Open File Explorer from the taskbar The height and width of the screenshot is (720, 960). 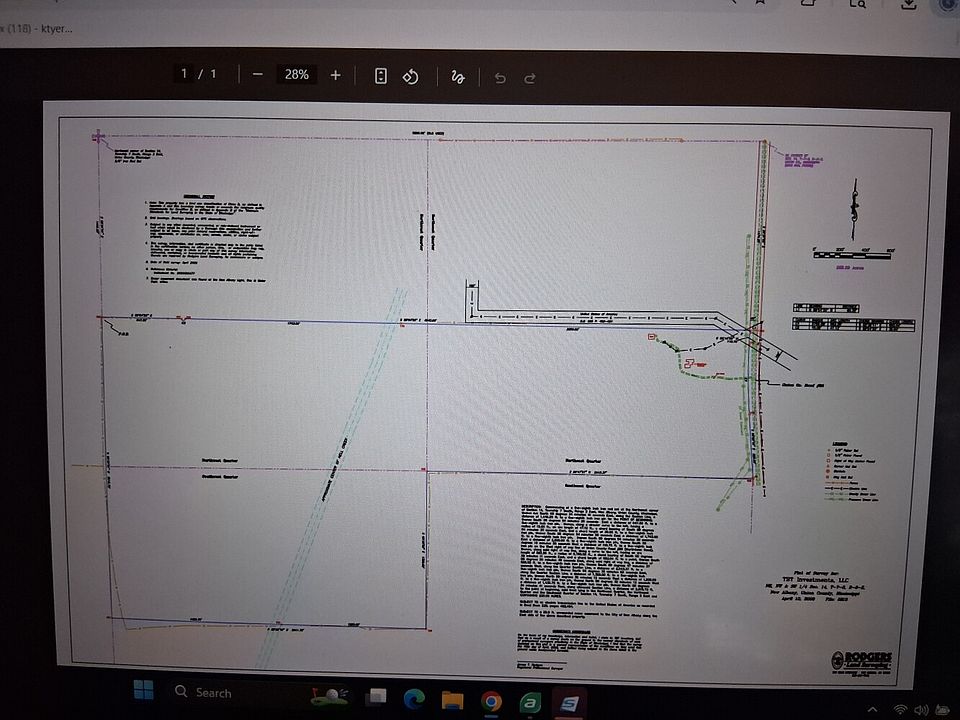(452, 699)
